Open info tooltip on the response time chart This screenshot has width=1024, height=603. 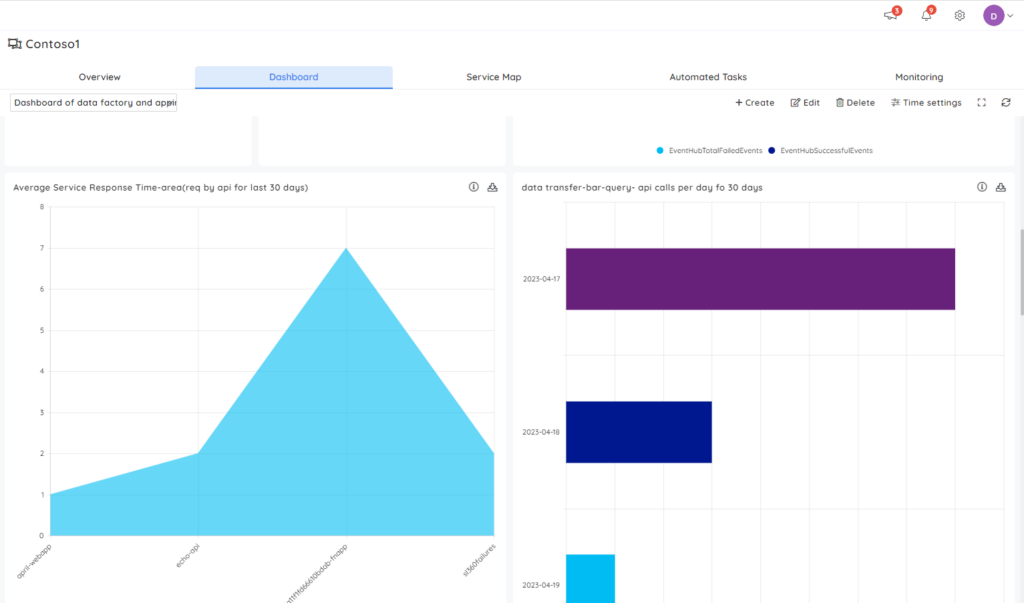pos(473,186)
